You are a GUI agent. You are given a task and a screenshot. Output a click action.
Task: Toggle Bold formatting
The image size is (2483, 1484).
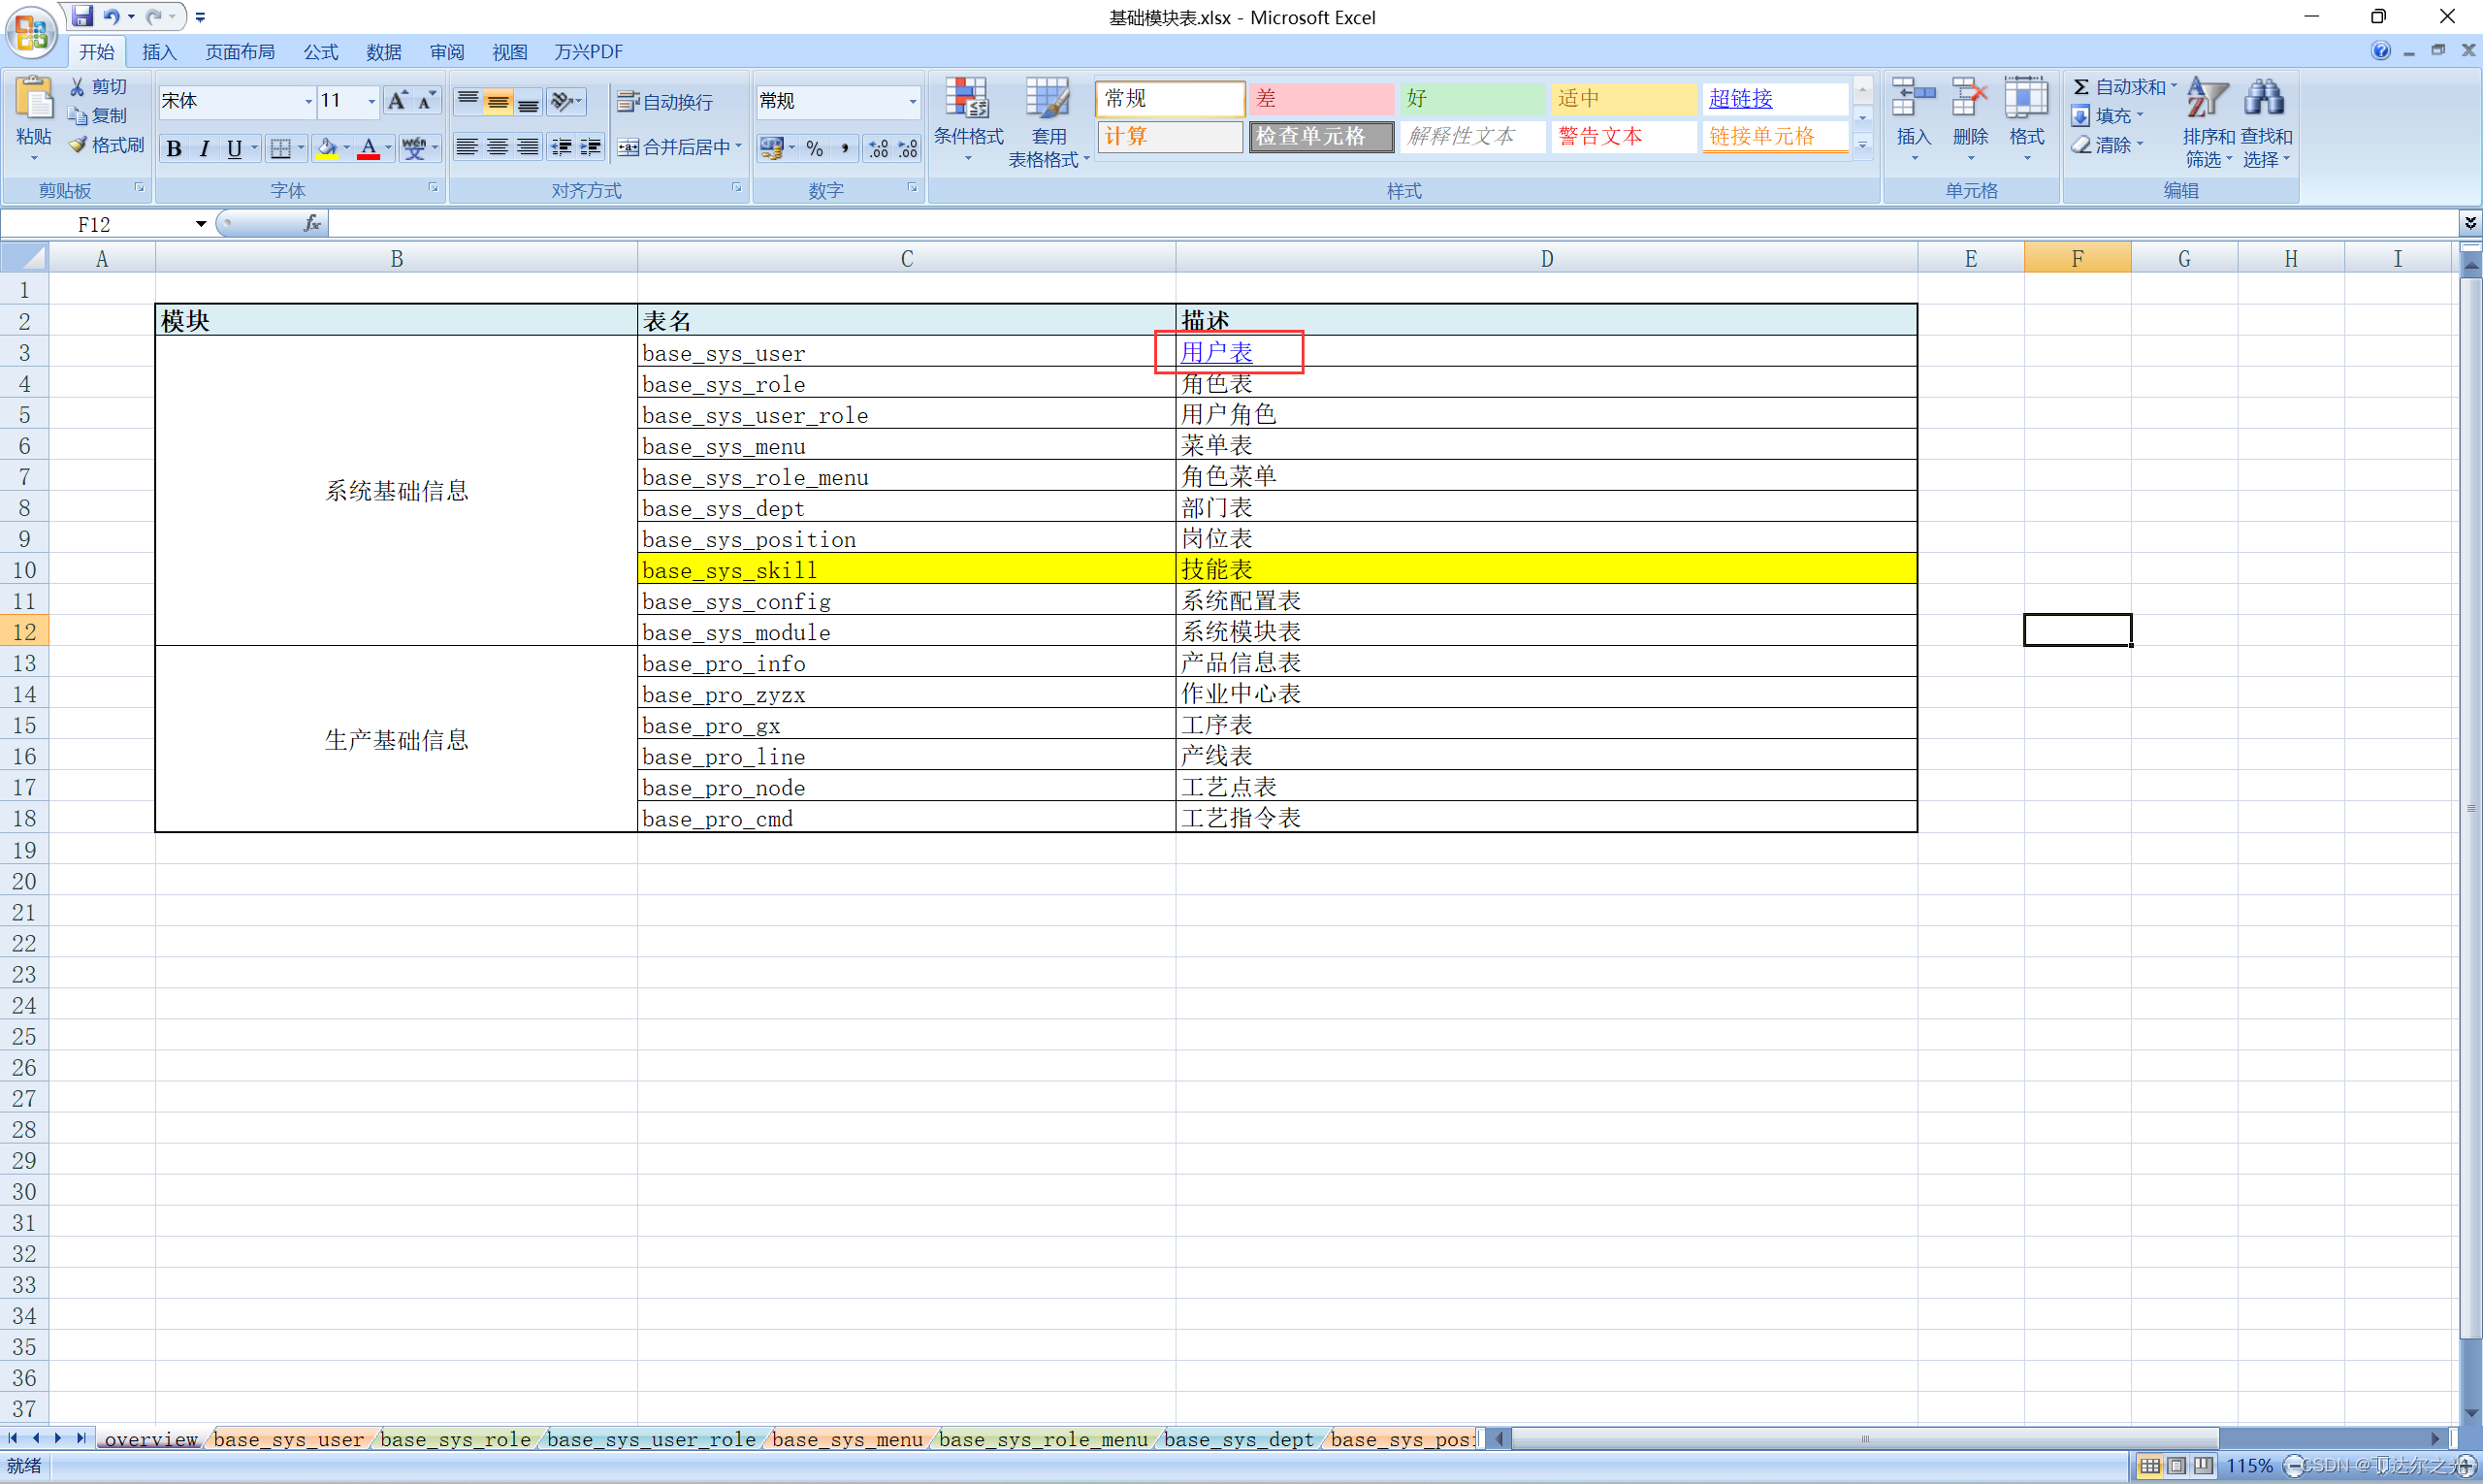(174, 149)
